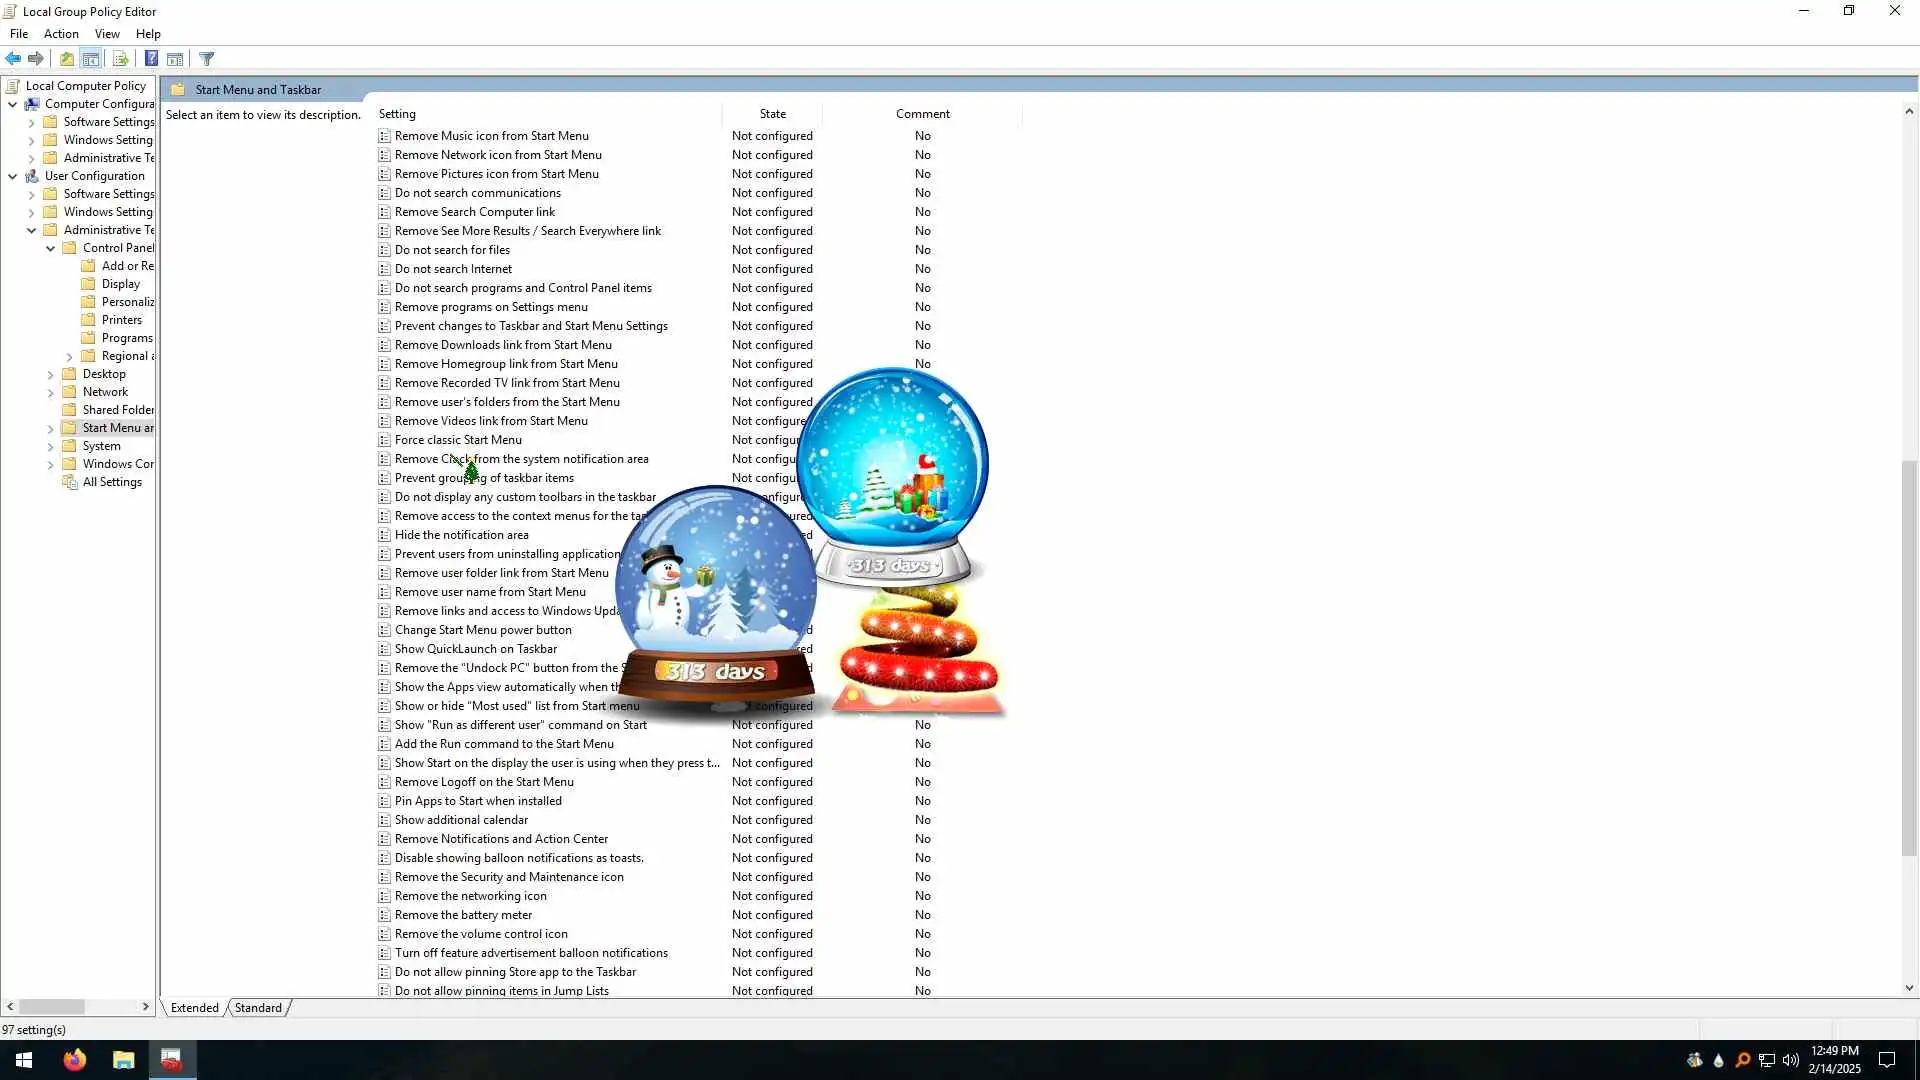Click the tree pane horizontal scrollbar right arrow
This screenshot has width=1920, height=1080.
[x=145, y=1007]
